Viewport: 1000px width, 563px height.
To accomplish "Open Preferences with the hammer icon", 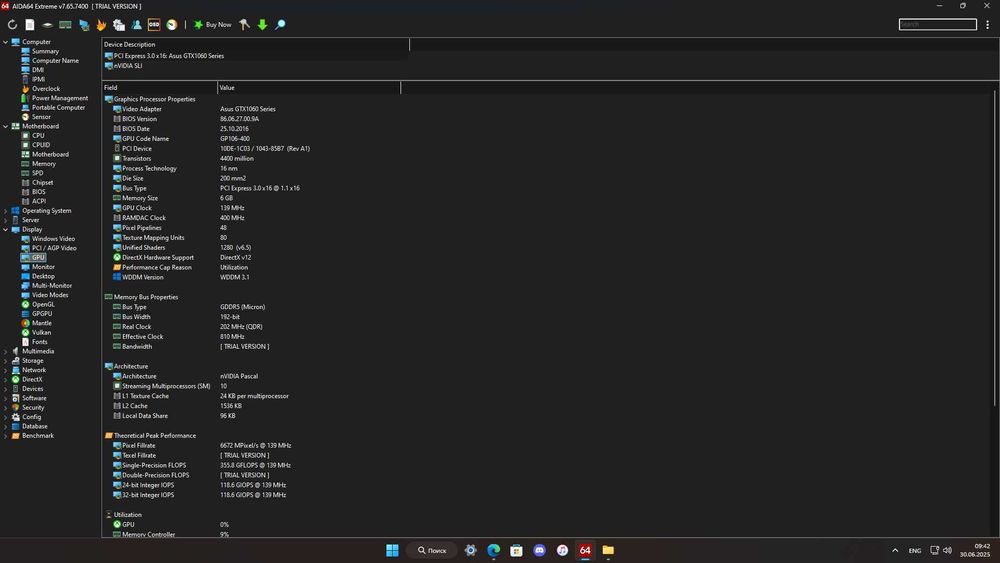I will 244,25.
